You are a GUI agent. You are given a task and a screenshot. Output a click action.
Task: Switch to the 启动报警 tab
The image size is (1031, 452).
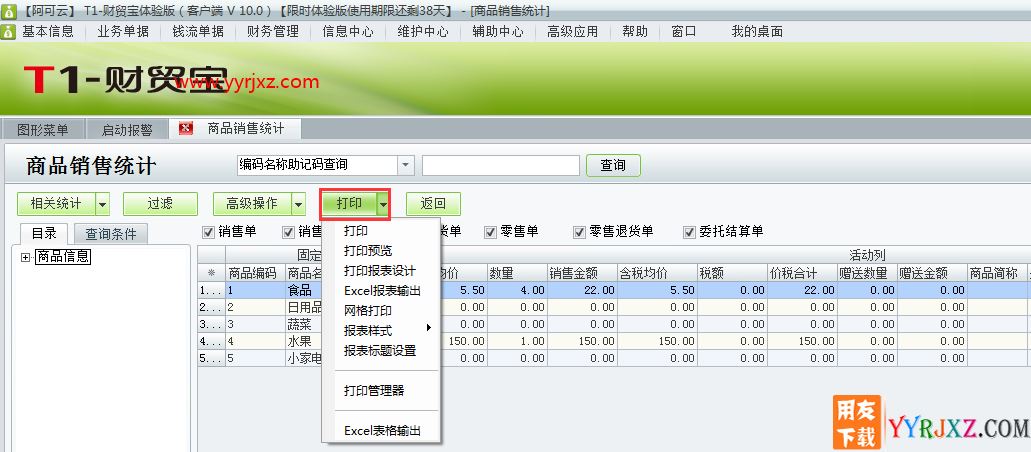pos(126,130)
